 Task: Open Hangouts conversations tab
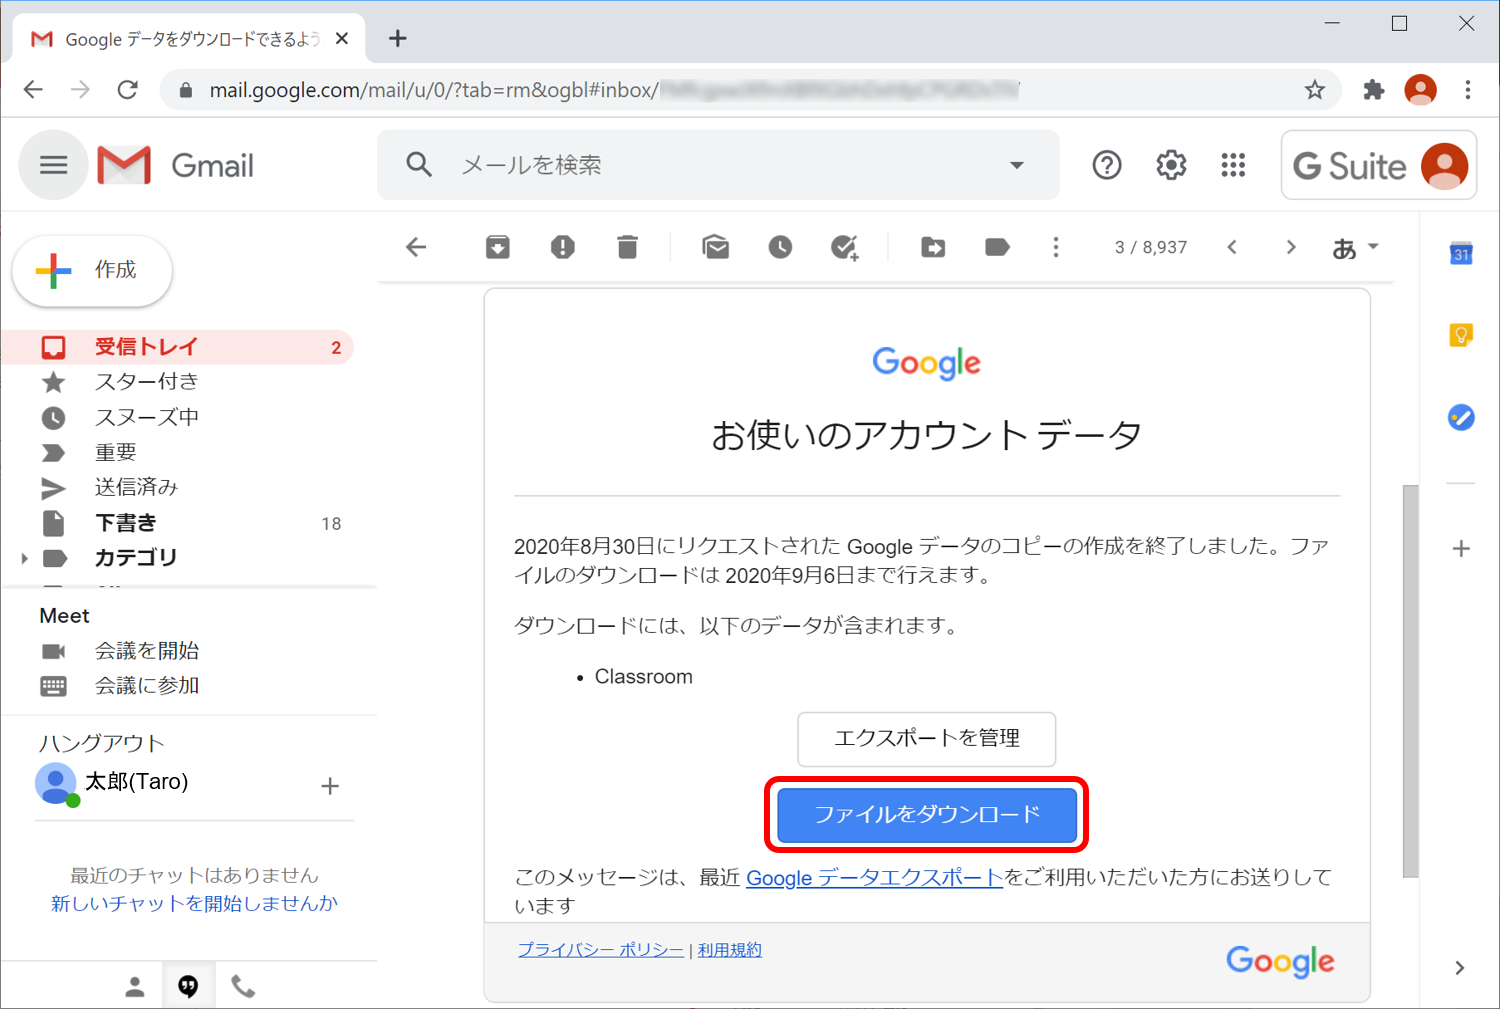(188, 987)
